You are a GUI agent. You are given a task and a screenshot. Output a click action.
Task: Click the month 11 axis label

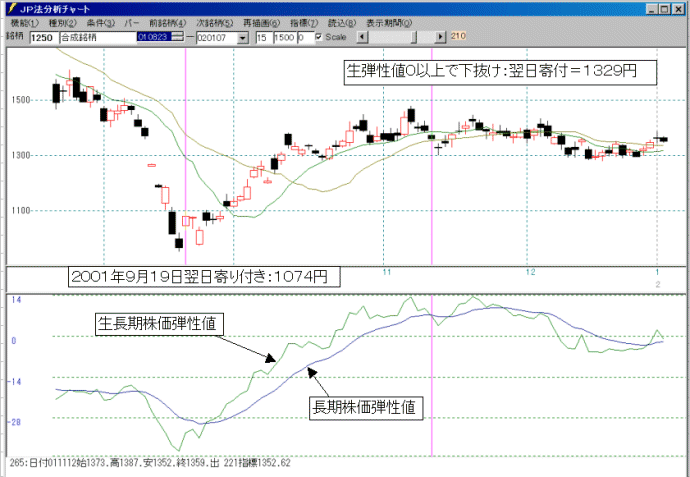pos(386,272)
